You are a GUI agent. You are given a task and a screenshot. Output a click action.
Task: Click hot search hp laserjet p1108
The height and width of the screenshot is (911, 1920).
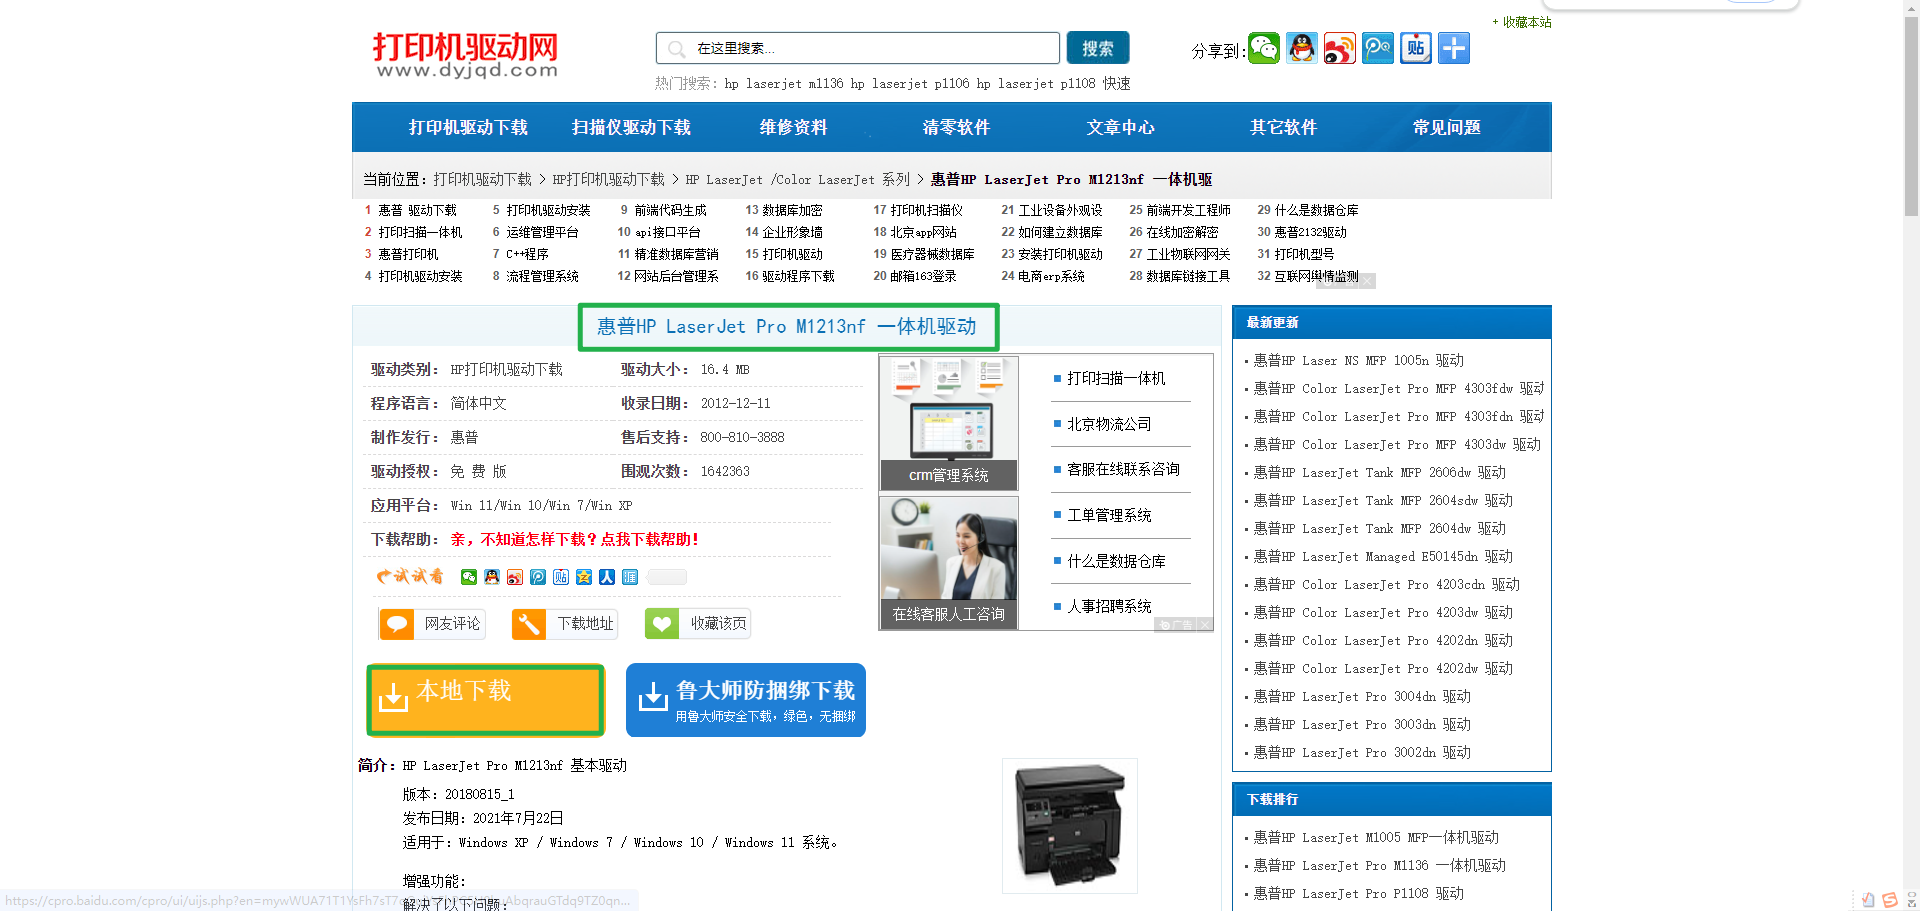(1036, 84)
